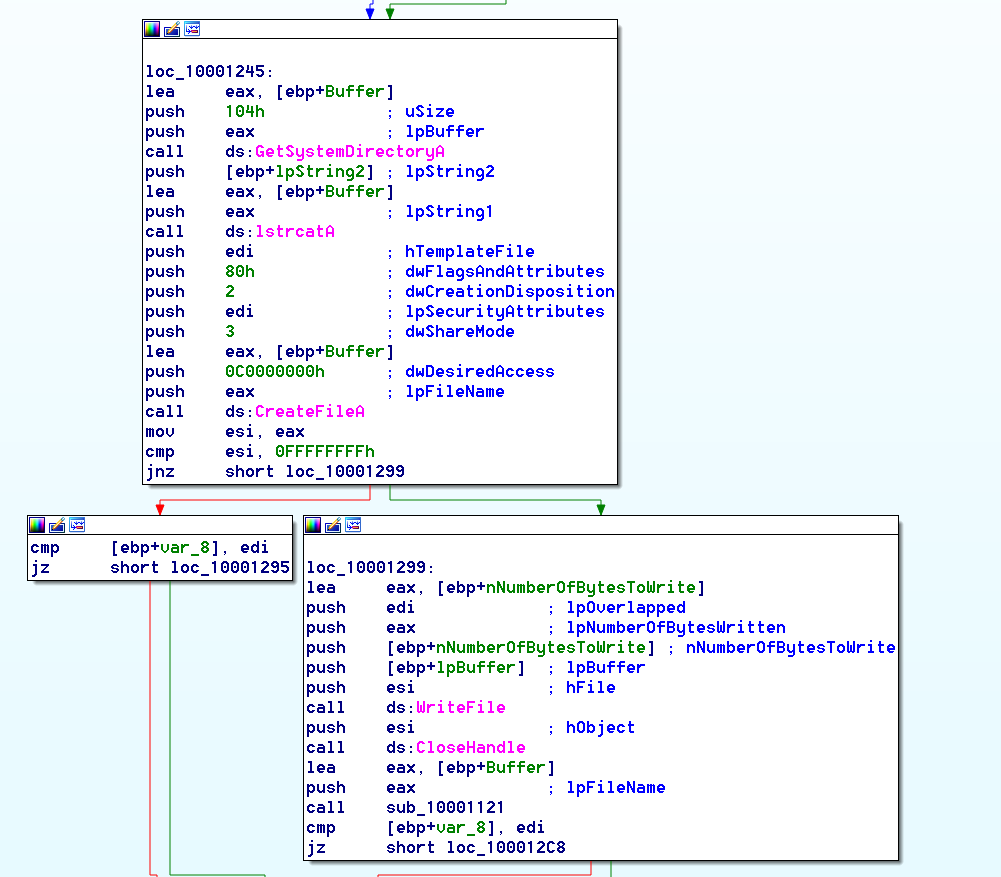Click group-nodes icon on the cmp var_8 block
Screen dimensions: 1001x877
pyautogui.click(x=76, y=525)
